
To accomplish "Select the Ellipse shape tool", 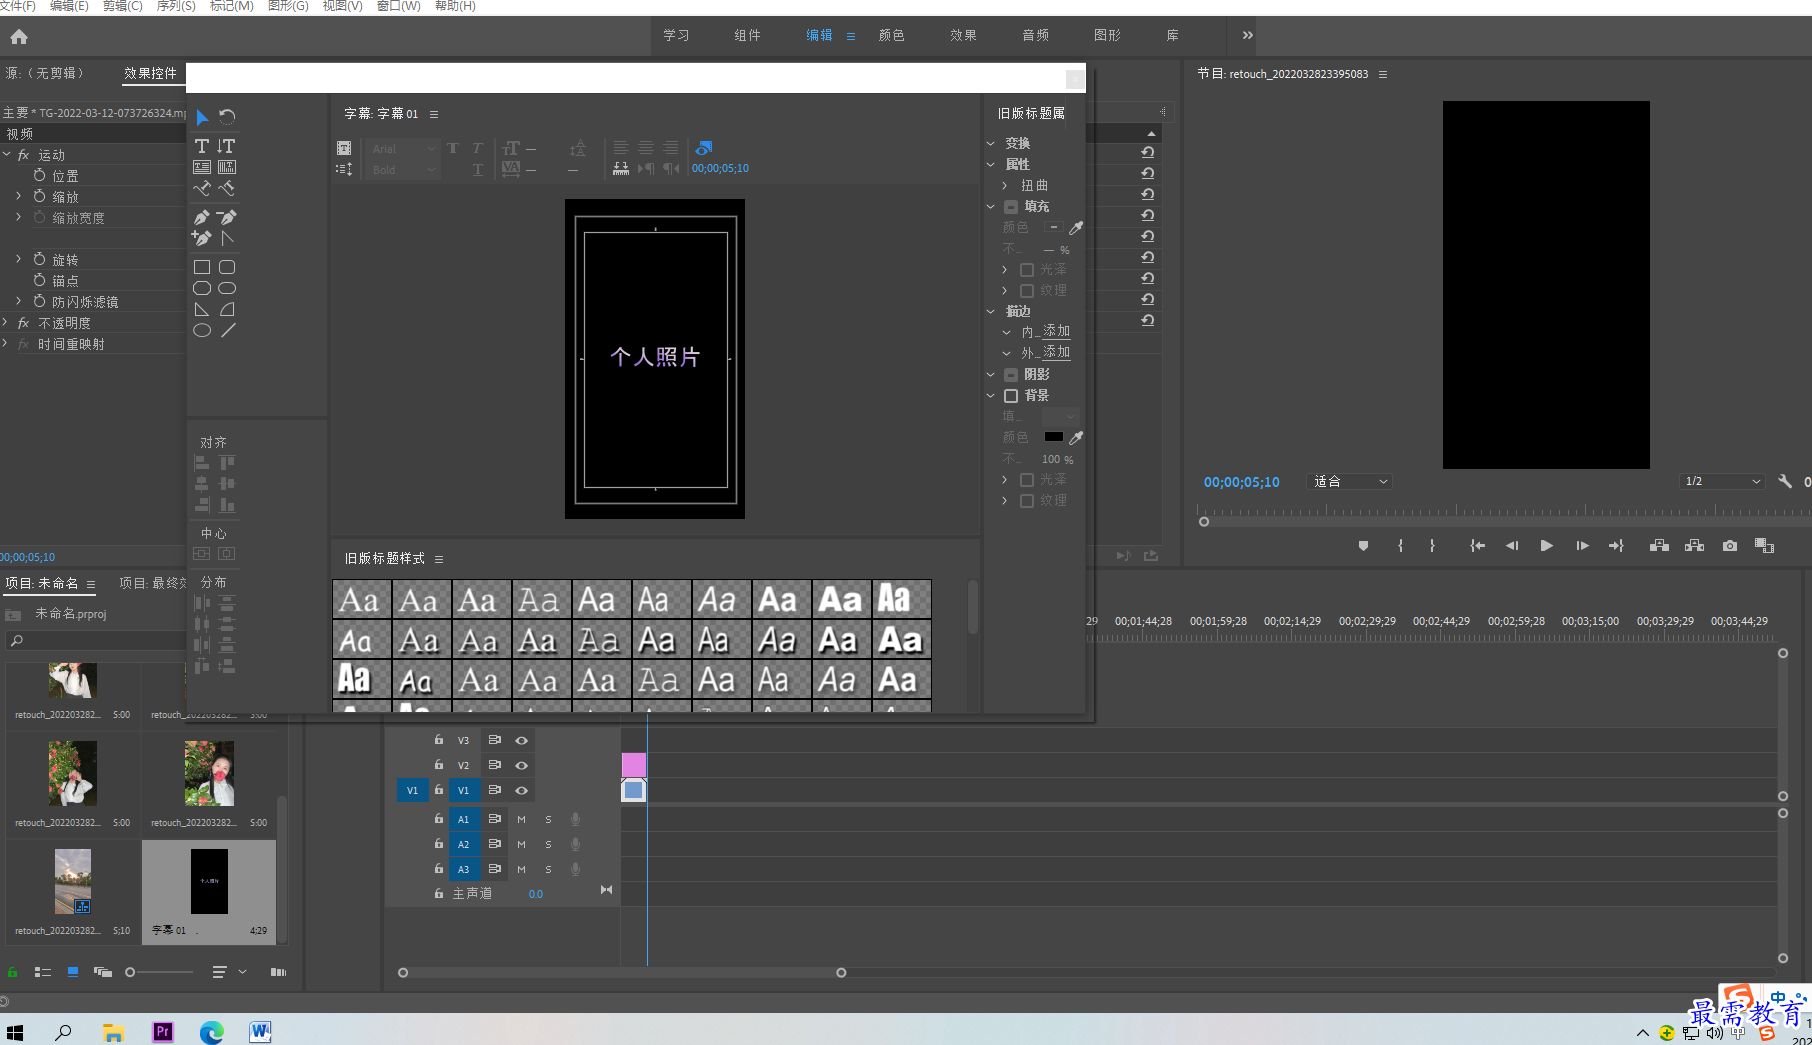I will coord(202,330).
